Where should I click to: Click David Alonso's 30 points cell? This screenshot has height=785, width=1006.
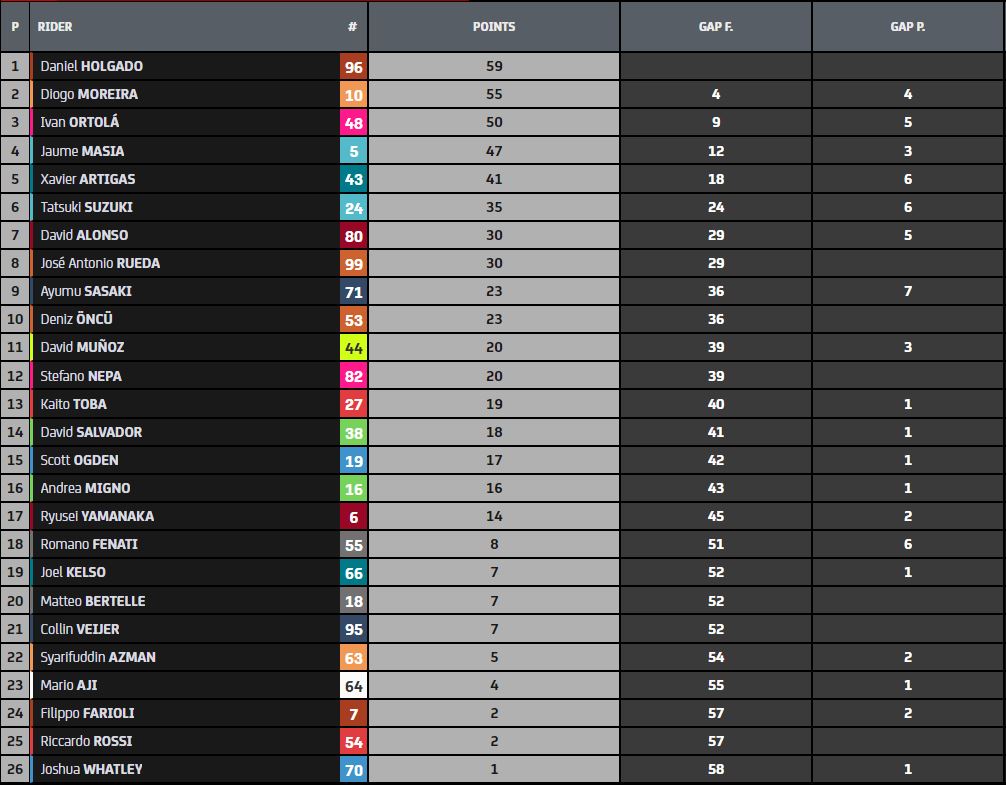(x=494, y=235)
